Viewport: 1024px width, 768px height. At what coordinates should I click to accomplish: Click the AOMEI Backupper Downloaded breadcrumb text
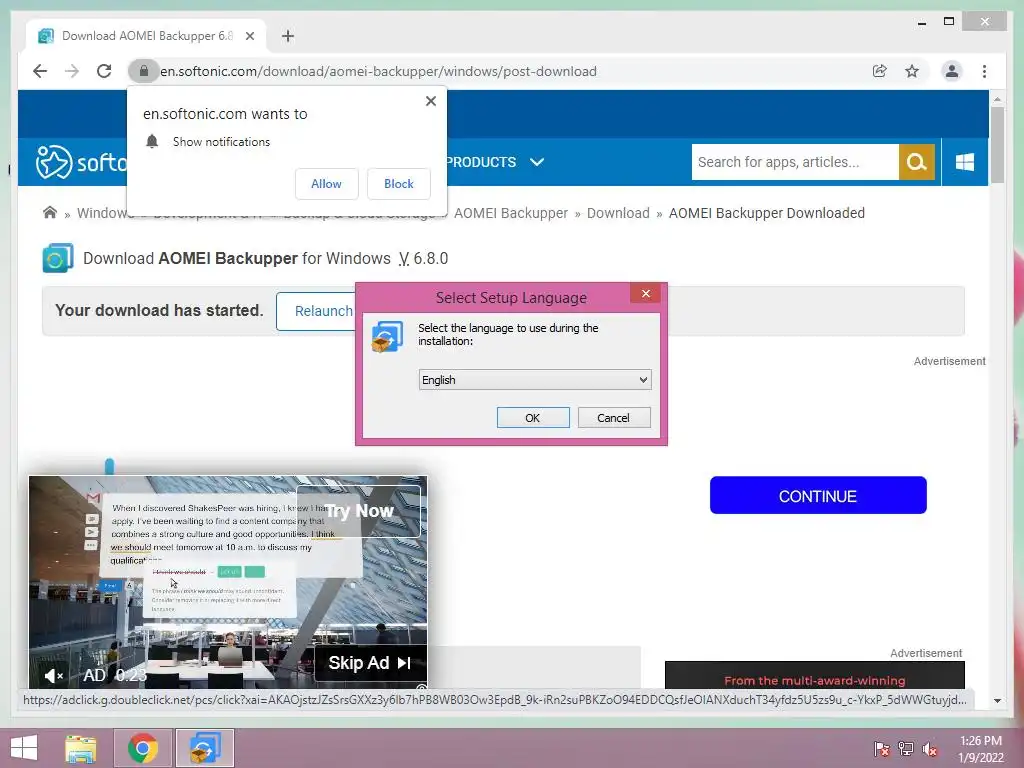click(x=767, y=213)
